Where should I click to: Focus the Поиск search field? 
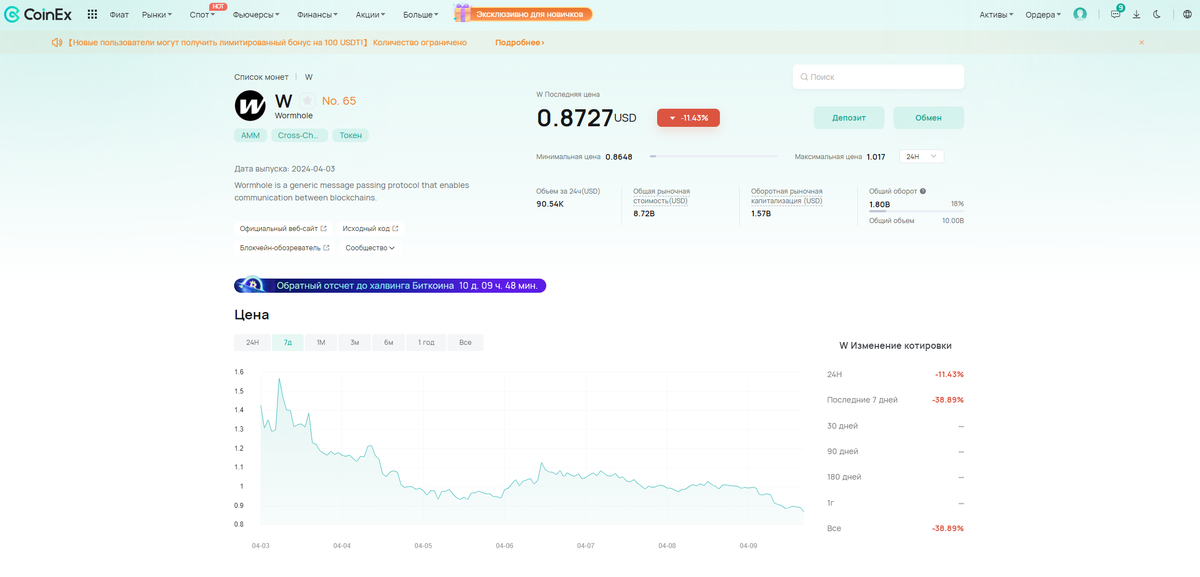879,77
